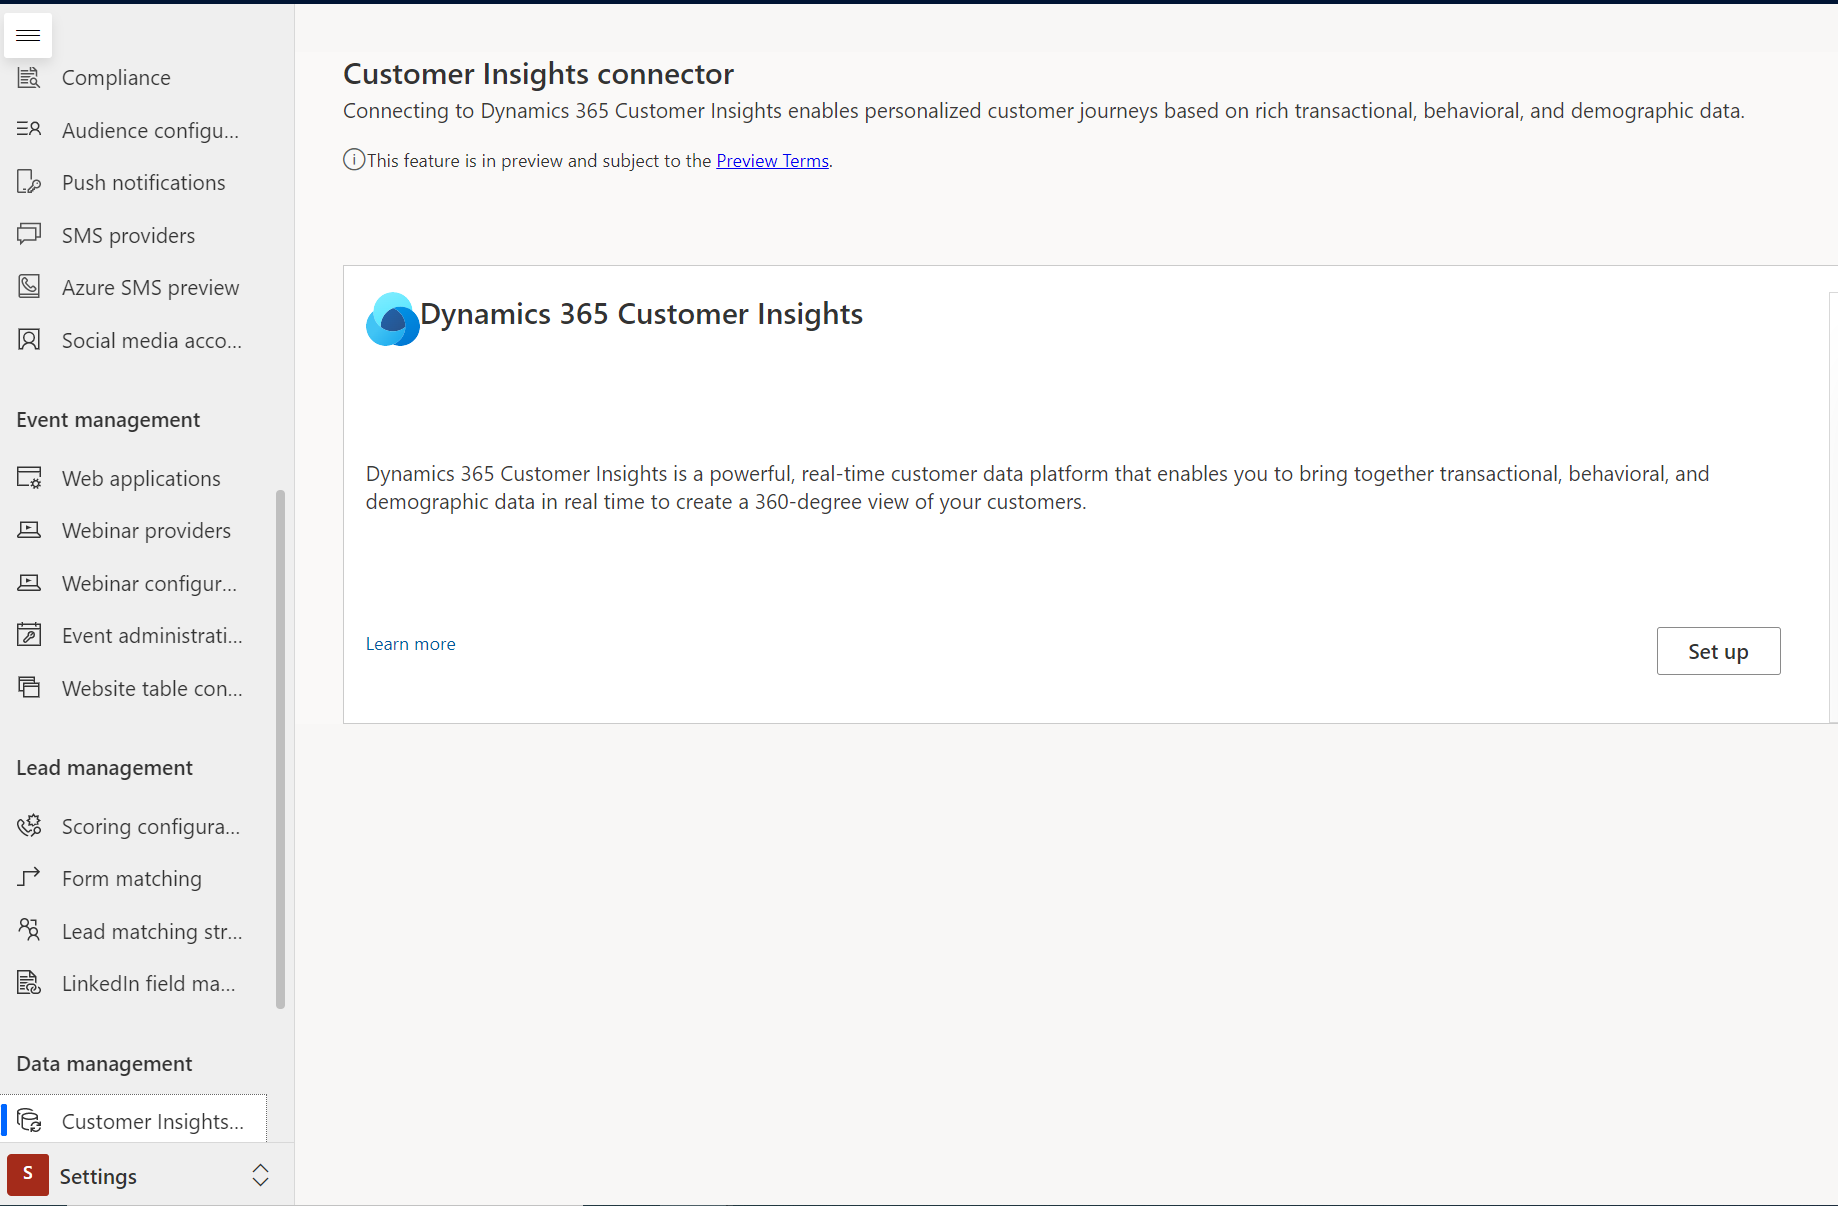Screen dimensions: 1838x1206
Task: Click the Lead management section header
Action: pos(105,768)
